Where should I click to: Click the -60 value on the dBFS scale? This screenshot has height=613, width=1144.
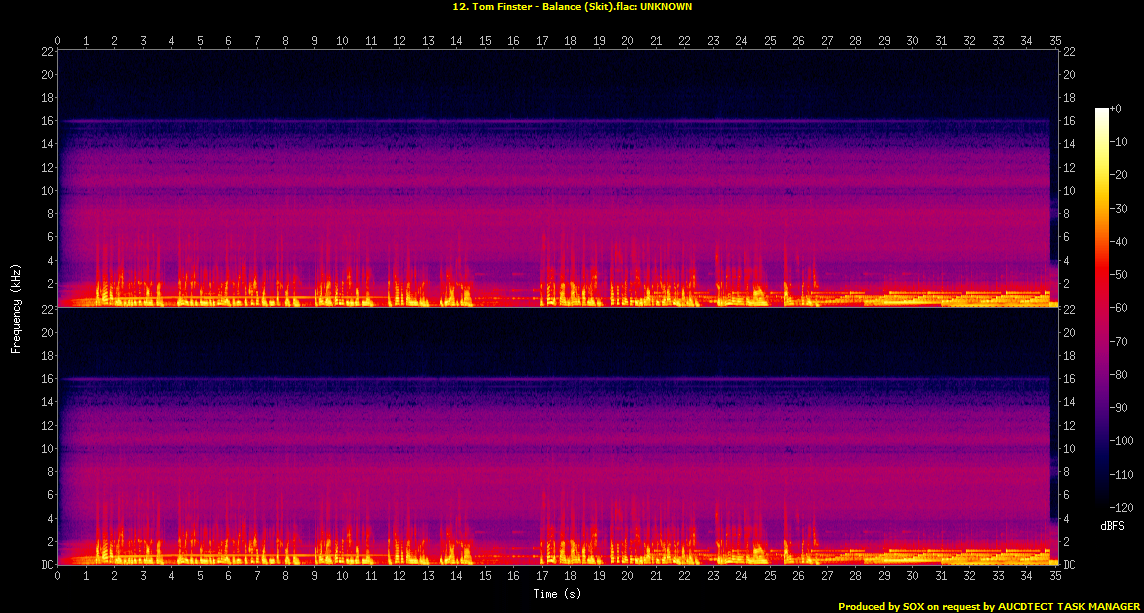[1124, 309]
